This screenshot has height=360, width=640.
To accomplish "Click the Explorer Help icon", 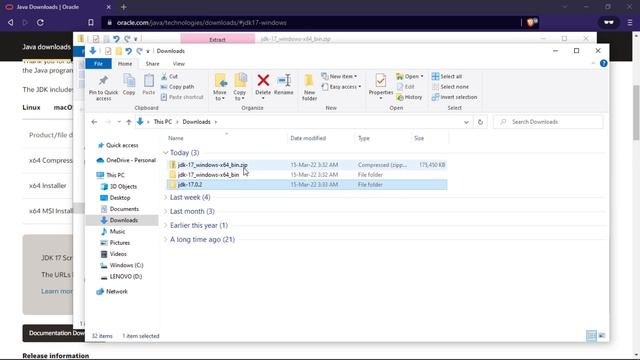I will [x=604, y=63].
